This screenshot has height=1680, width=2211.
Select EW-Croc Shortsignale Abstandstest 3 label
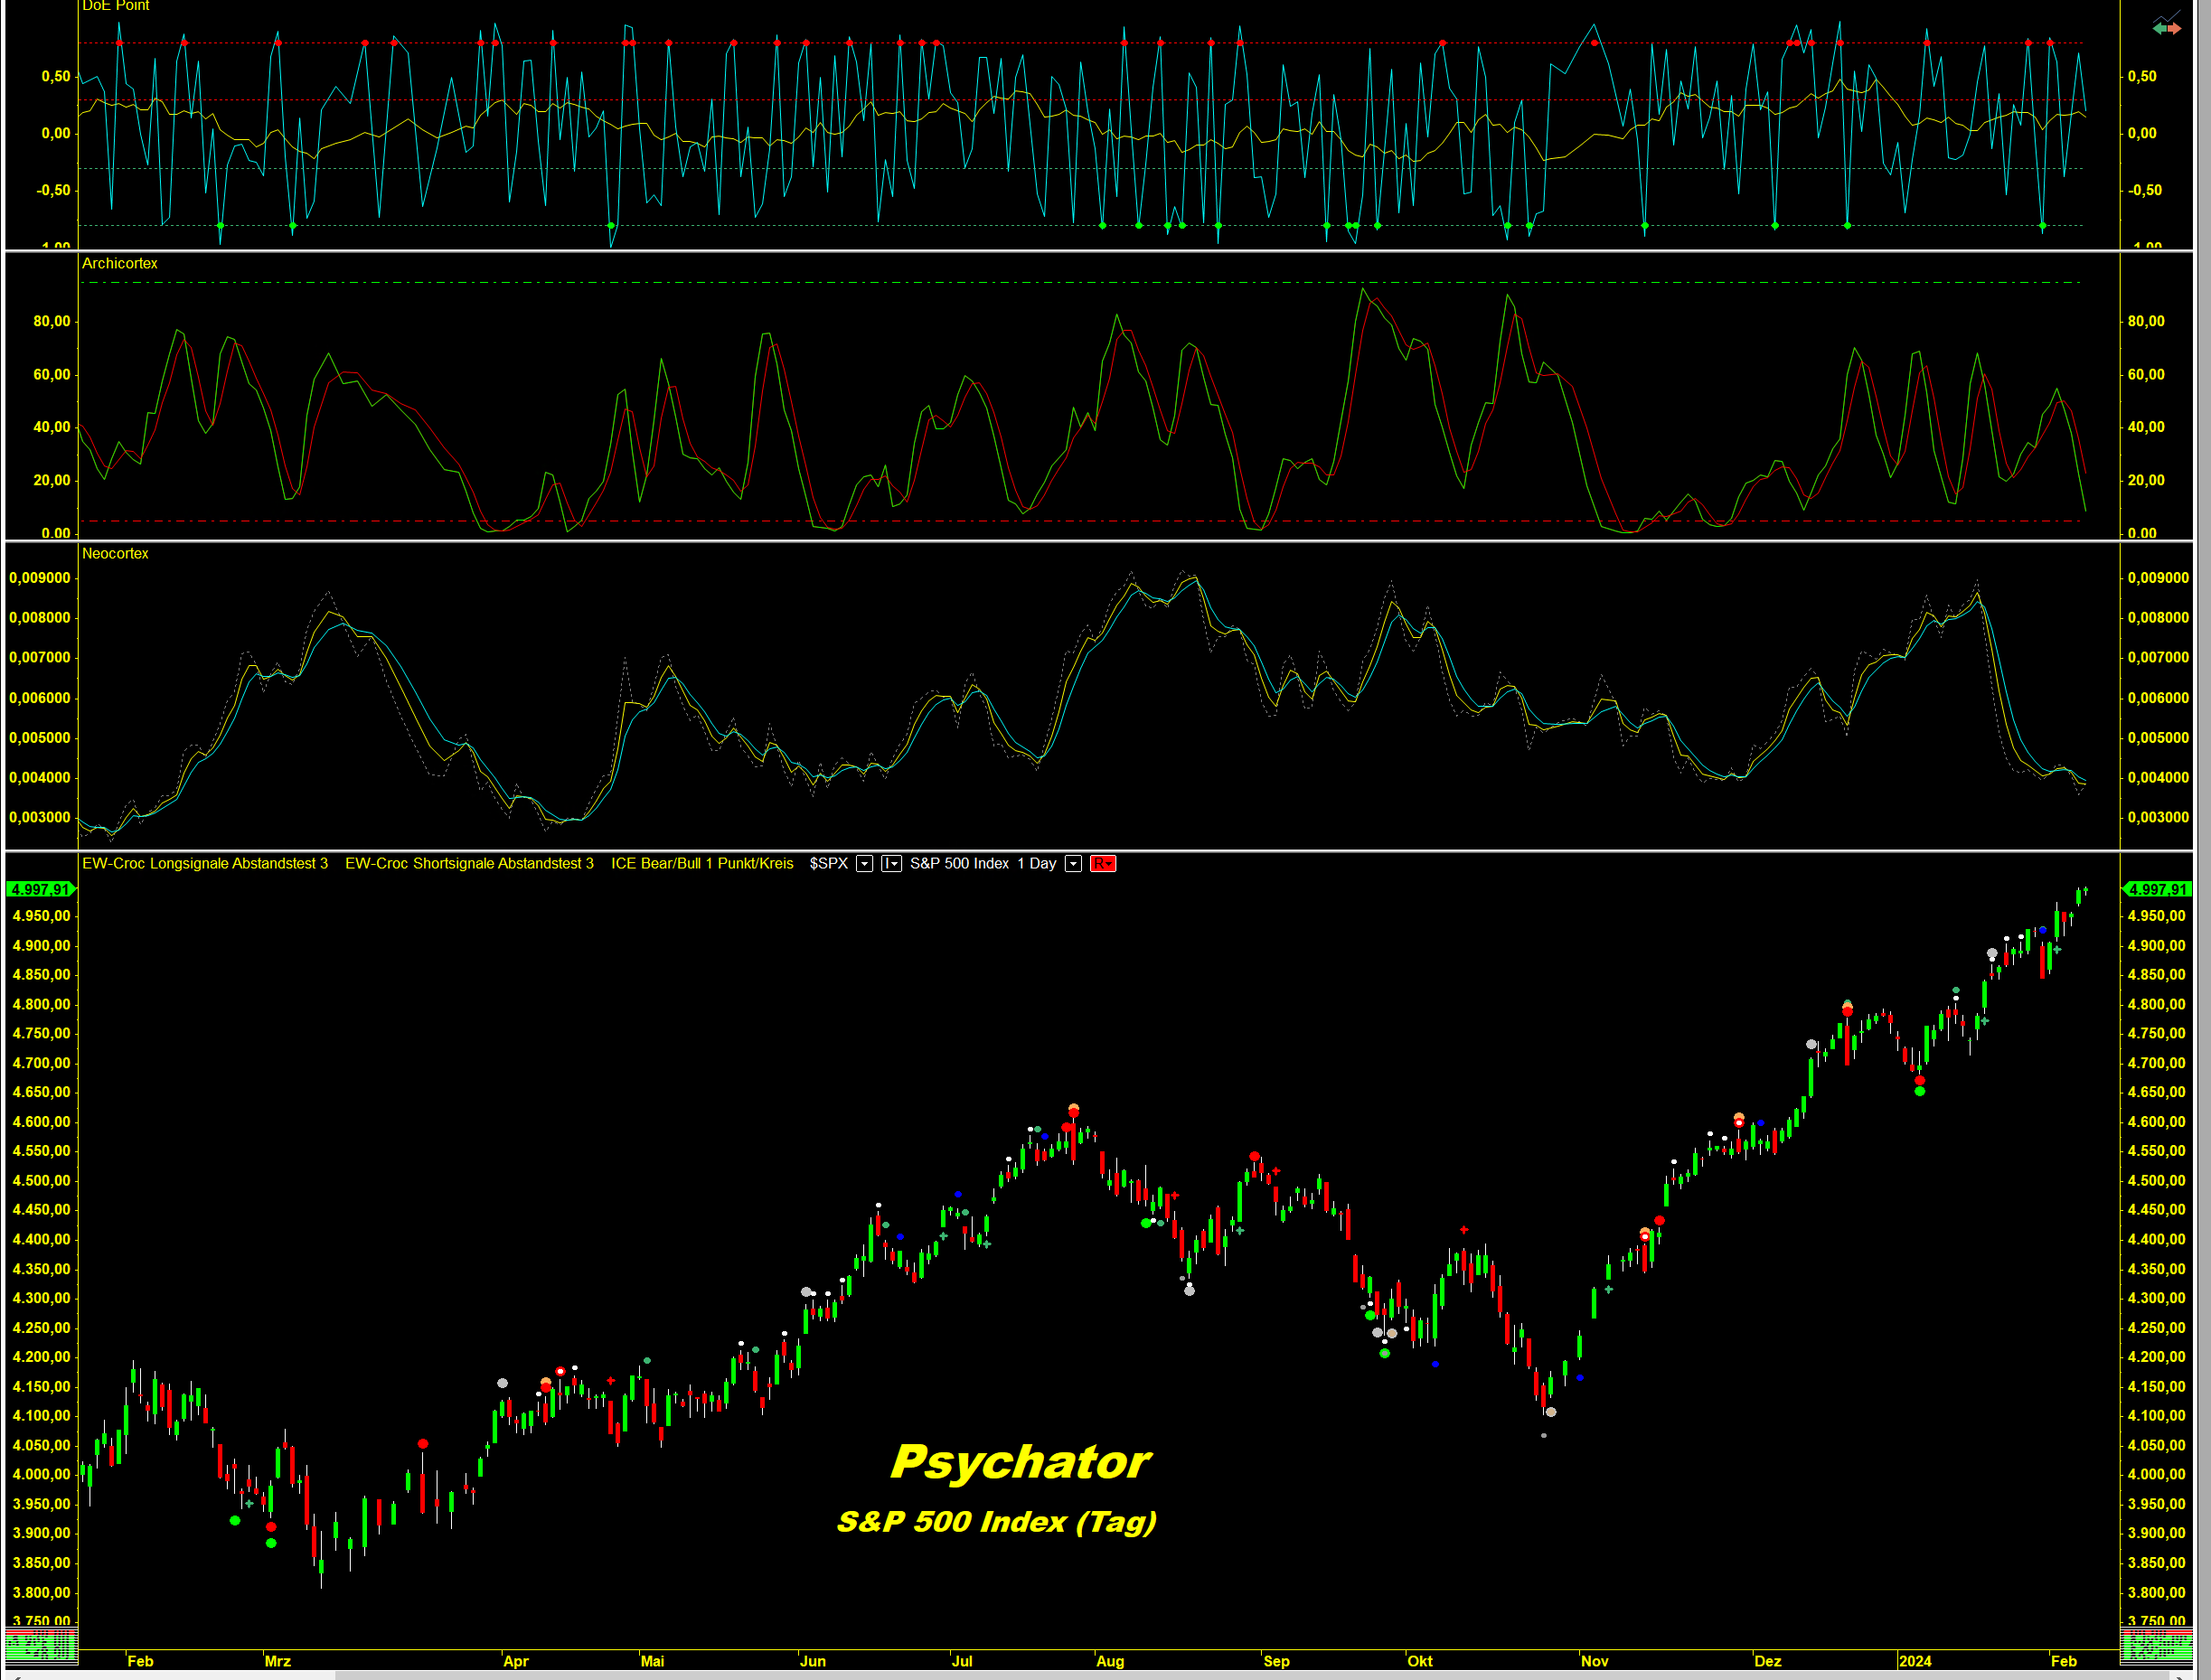click(469, 864)
